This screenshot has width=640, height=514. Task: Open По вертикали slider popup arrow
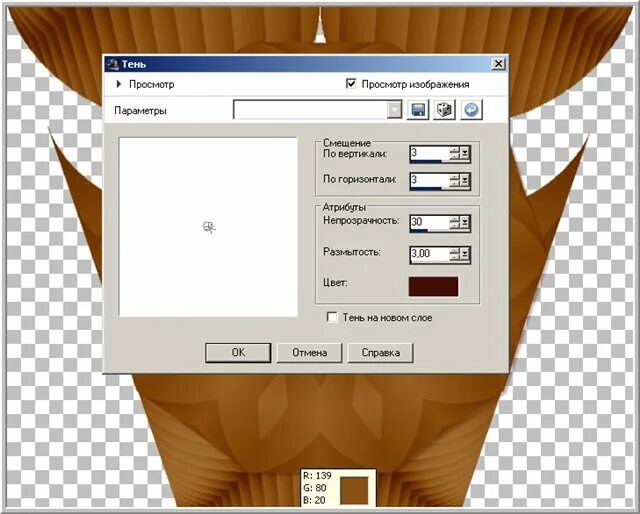point(465,154)
